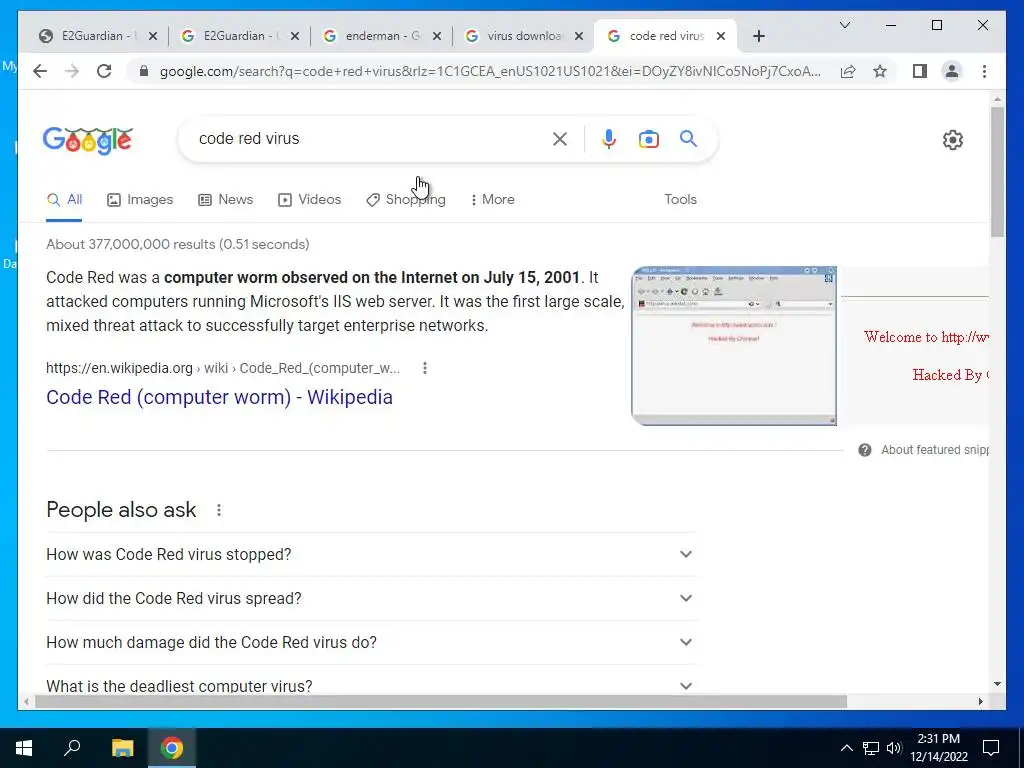This screenshot has width=1024, height=768.
Task: Click the About featured snippets help icon
Action: pos(865,450)
